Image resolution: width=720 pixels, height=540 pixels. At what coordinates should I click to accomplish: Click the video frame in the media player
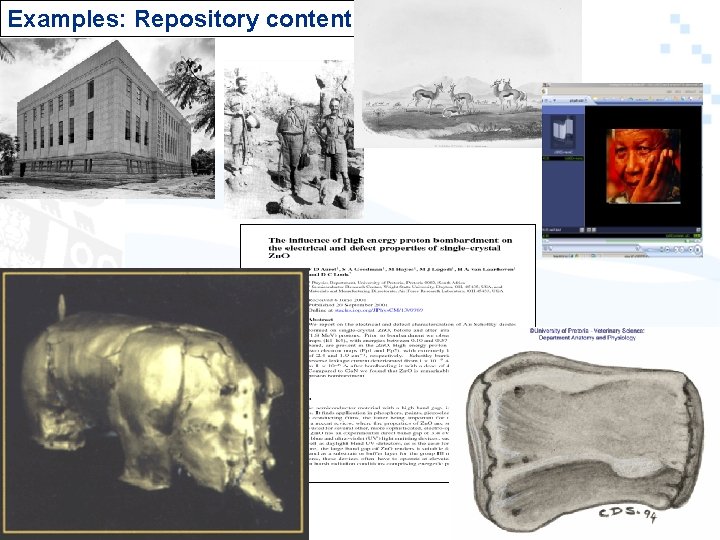point(643,166)
